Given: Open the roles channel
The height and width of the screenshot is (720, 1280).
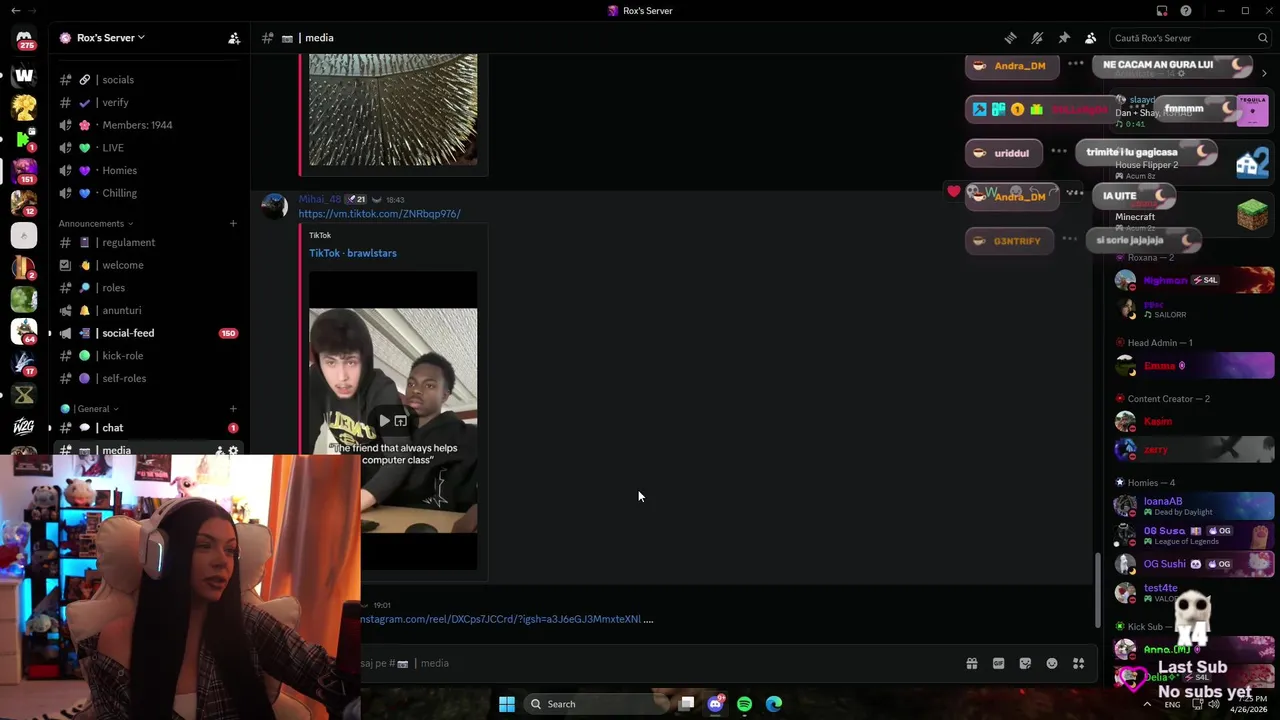Looking at the screenshot, I should [148, 287].
